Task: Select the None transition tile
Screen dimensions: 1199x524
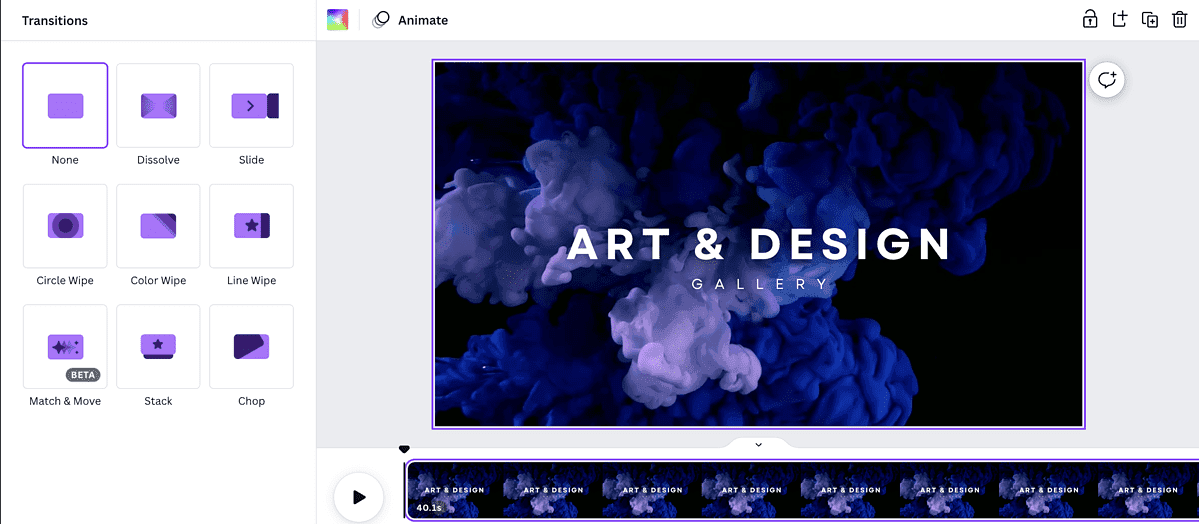Action: pyautogui.click(x=65, y=105)
